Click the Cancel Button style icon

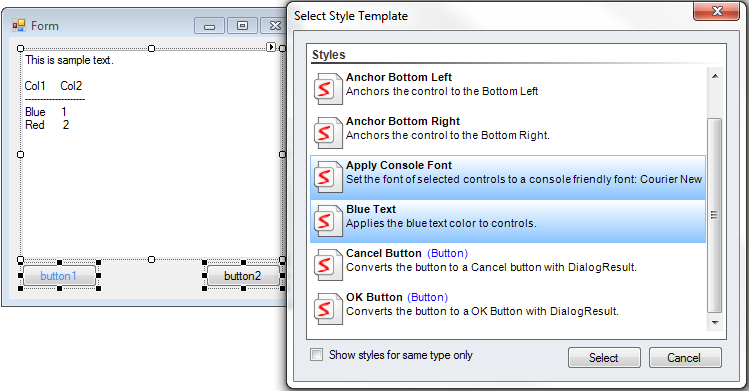(x=328, y=264)
